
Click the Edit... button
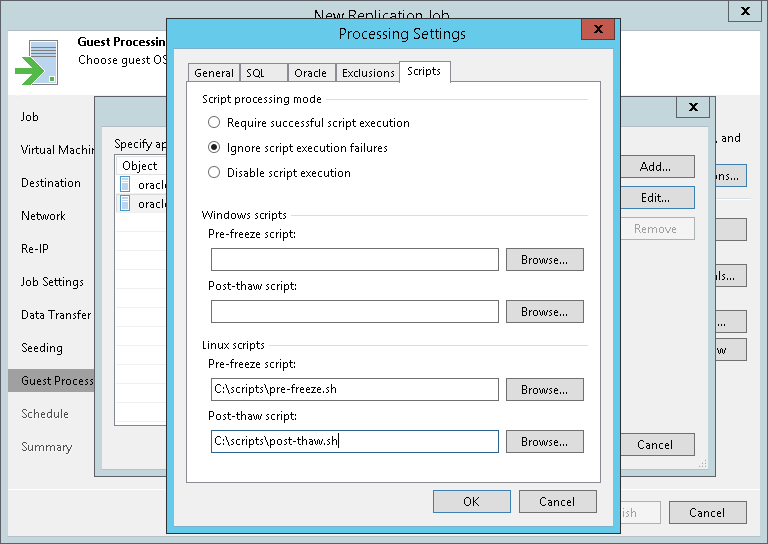pos(655,198)
